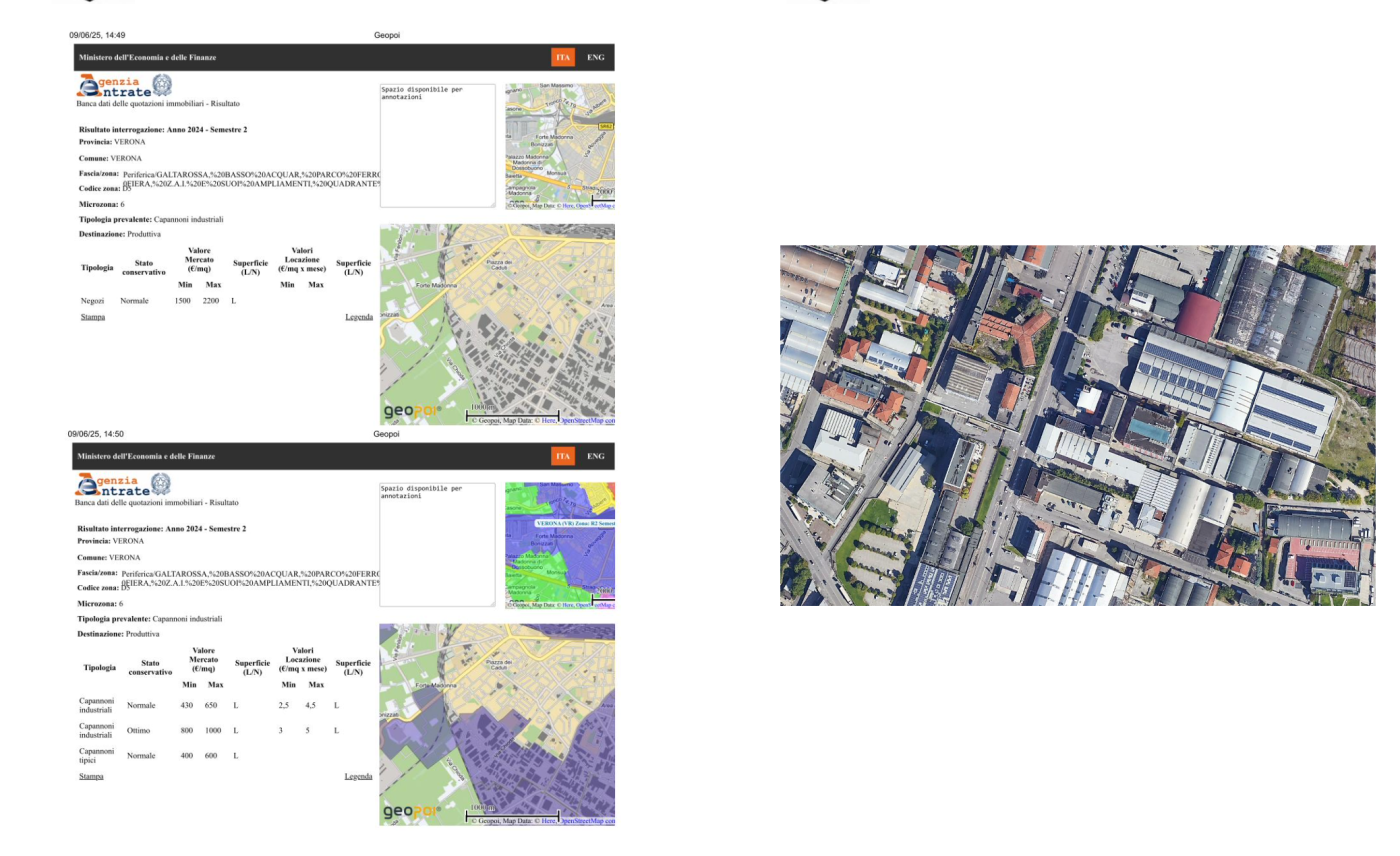Click the "4,5" maximum rental value

312,706
